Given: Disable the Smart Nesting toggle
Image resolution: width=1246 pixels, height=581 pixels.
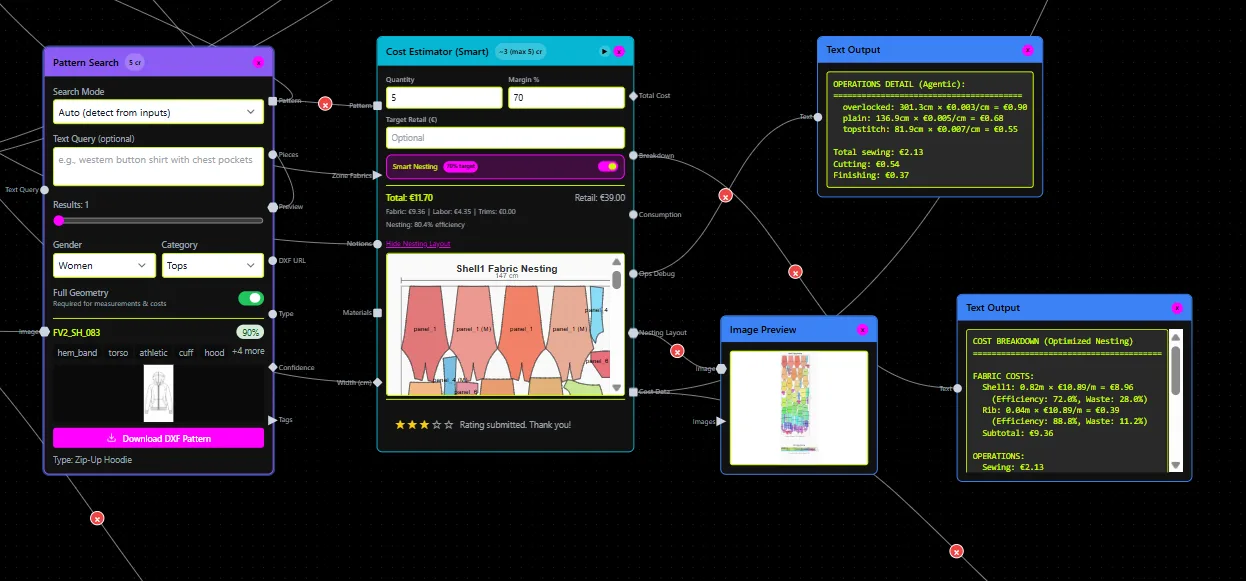Looking at the screenshot, I should tap(607, 167).
